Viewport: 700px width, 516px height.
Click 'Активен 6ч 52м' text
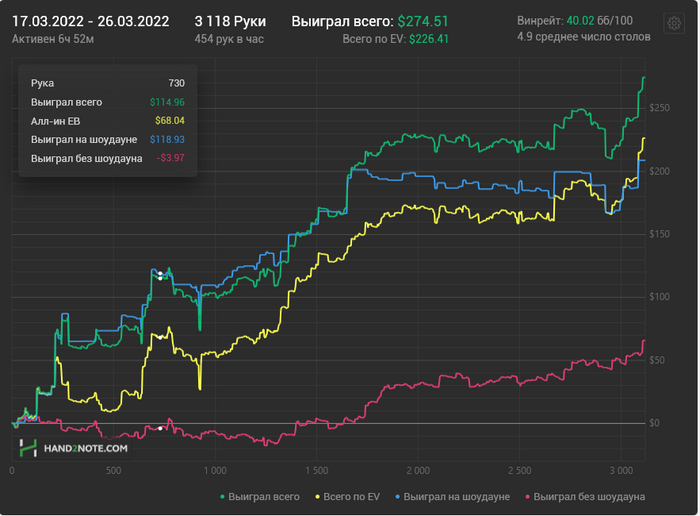[53, 39]
